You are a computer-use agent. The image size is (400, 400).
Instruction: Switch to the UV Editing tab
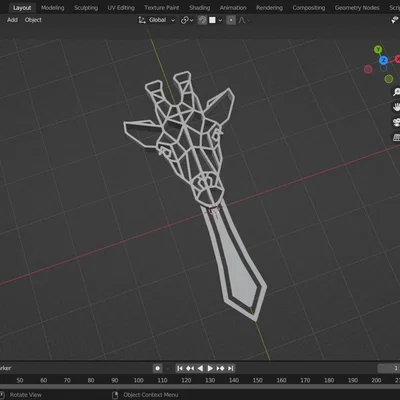coord(121,8)
